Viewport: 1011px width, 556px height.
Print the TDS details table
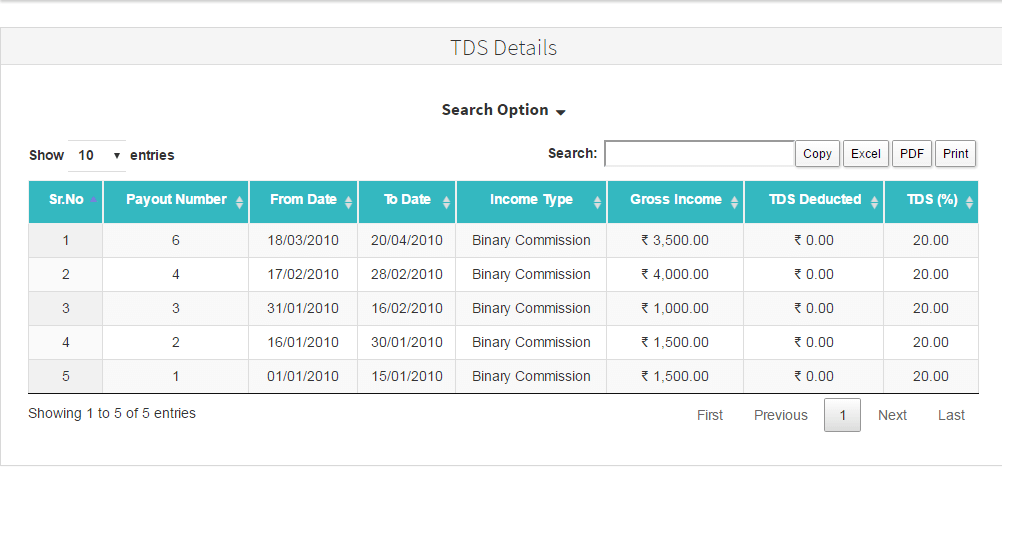tap(955, 154)
